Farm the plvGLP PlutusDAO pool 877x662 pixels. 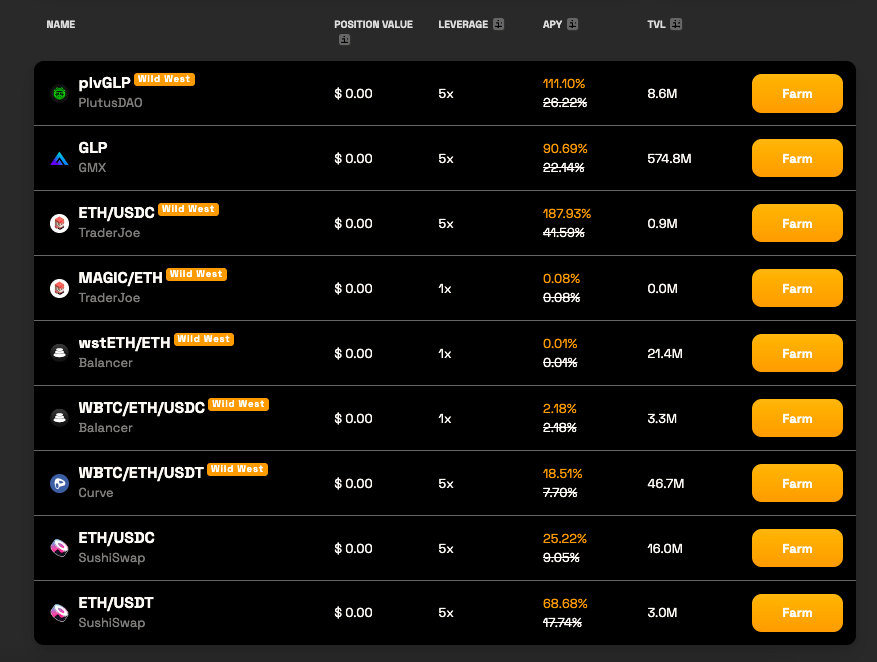pyautogui.click(x=797, y=93)
